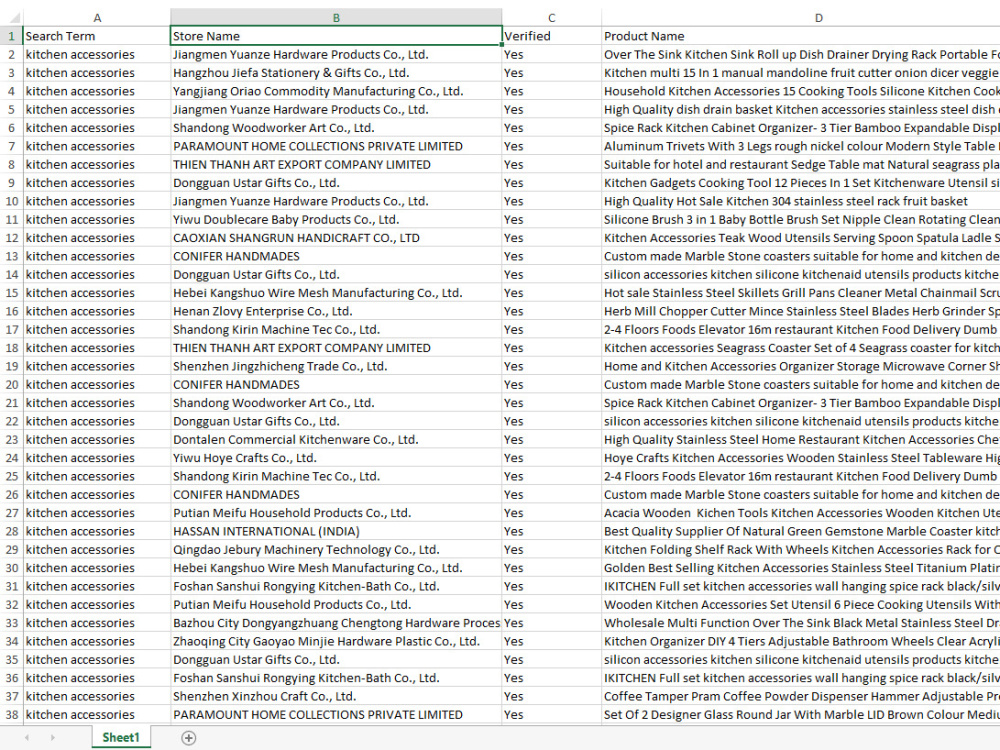This screenshot has height=750, width=1000.
Task: Click Herb Mill Chopper Cutter product cell
Action: (x=800, y=311)
